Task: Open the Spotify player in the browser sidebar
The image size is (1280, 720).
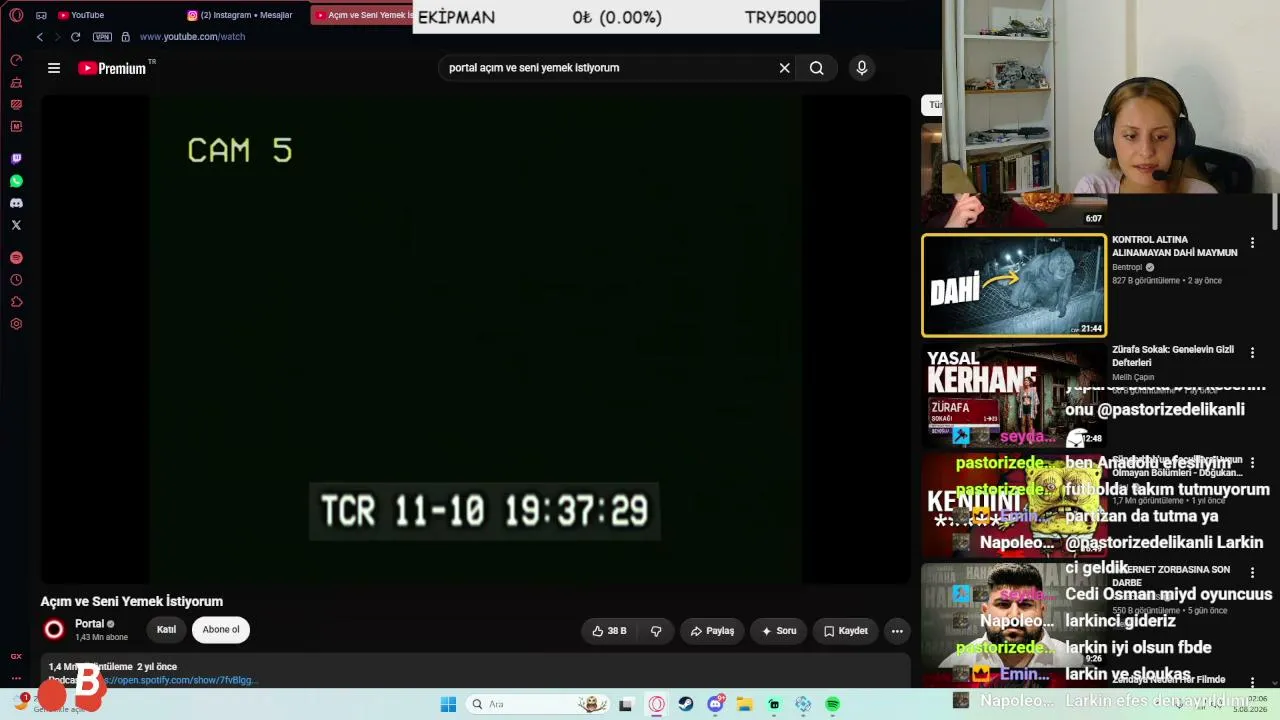Action: tap(16, 258)
